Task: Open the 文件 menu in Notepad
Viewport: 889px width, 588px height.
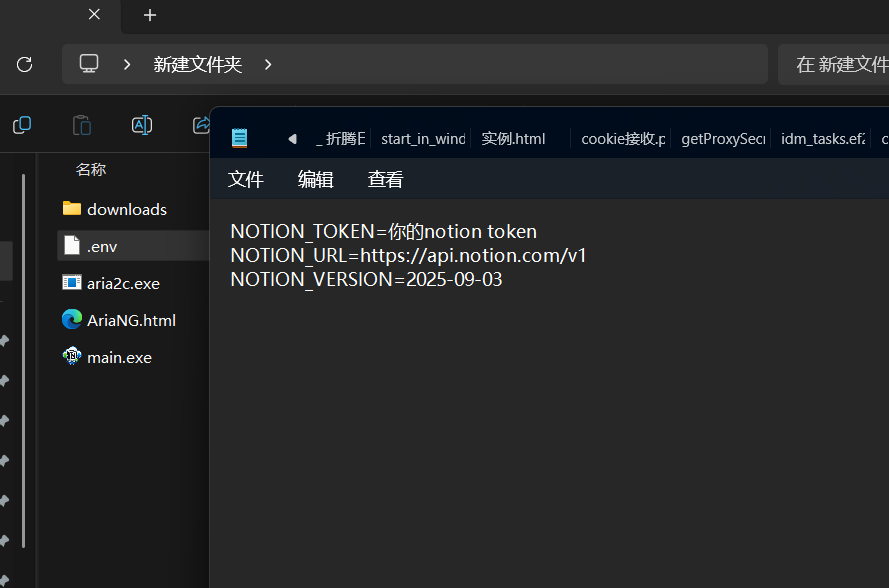Action: [x=246, y=179]
